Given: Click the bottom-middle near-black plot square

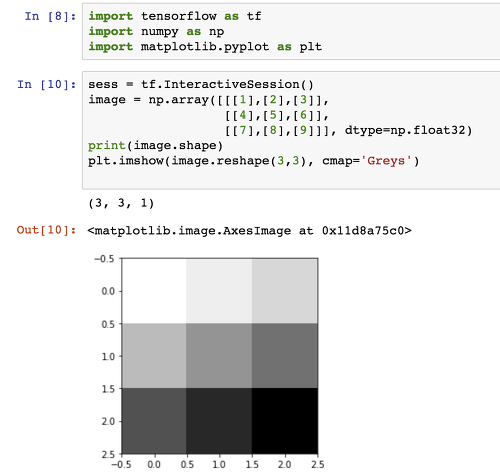Looking at the screenshot, I should coord(219,421).
